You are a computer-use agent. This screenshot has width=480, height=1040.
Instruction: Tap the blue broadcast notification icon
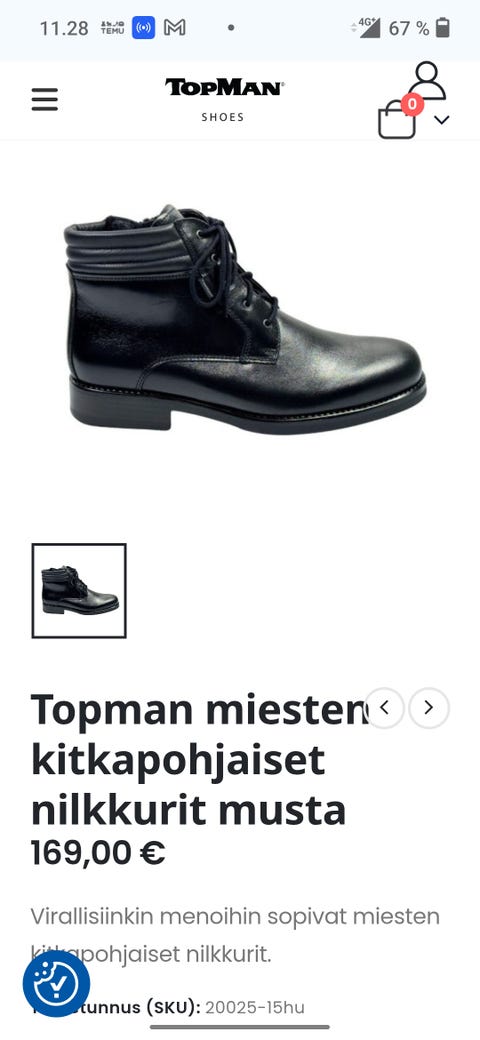tap(143, 28)
